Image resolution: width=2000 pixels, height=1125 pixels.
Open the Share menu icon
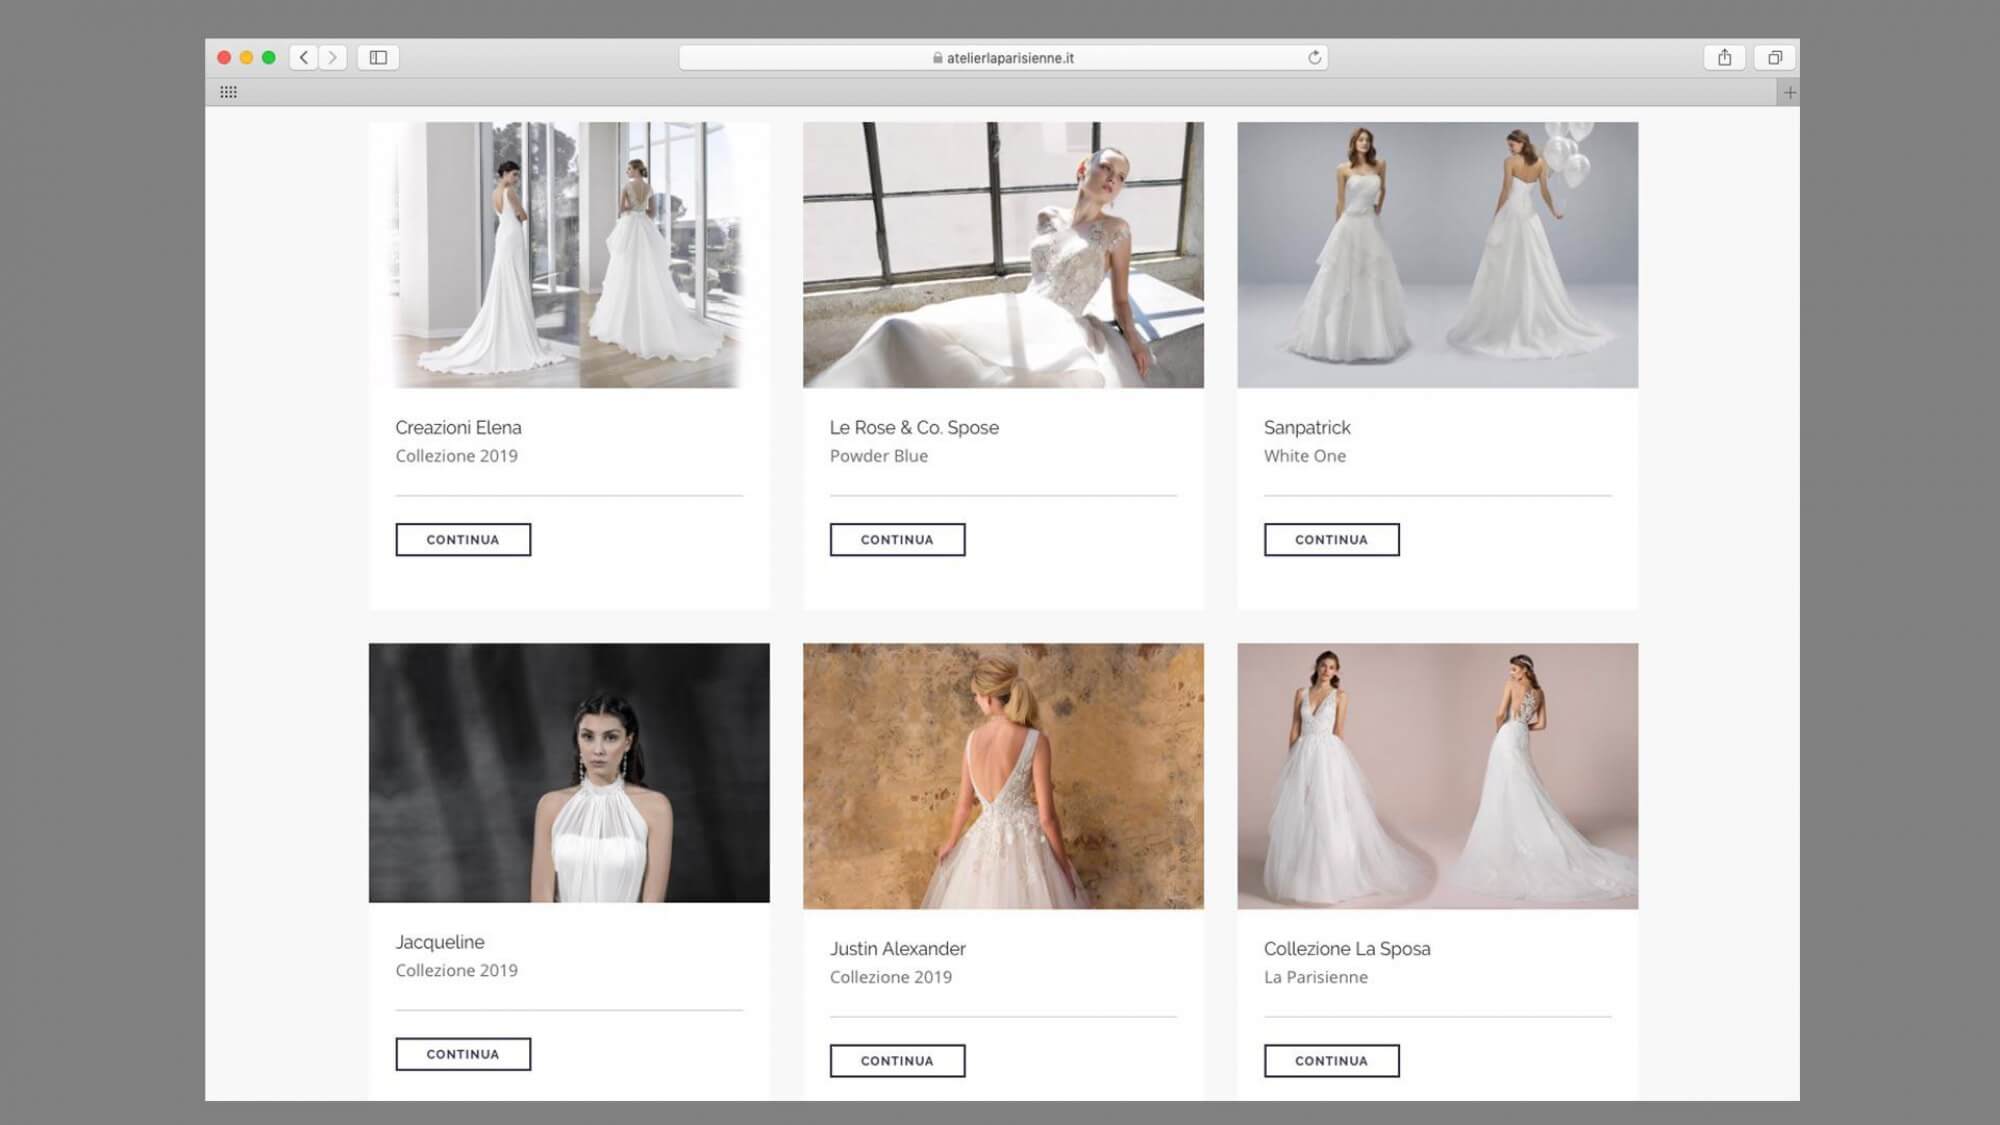tap(1724, 57)
